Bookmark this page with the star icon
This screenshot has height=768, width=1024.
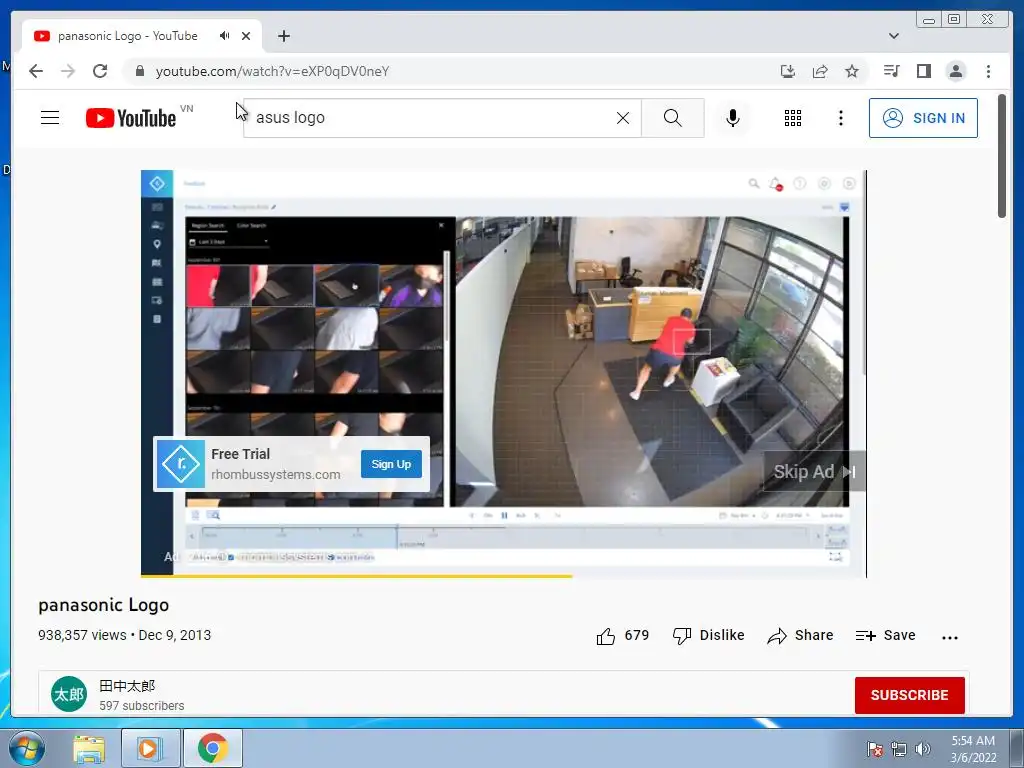[852, 71]
